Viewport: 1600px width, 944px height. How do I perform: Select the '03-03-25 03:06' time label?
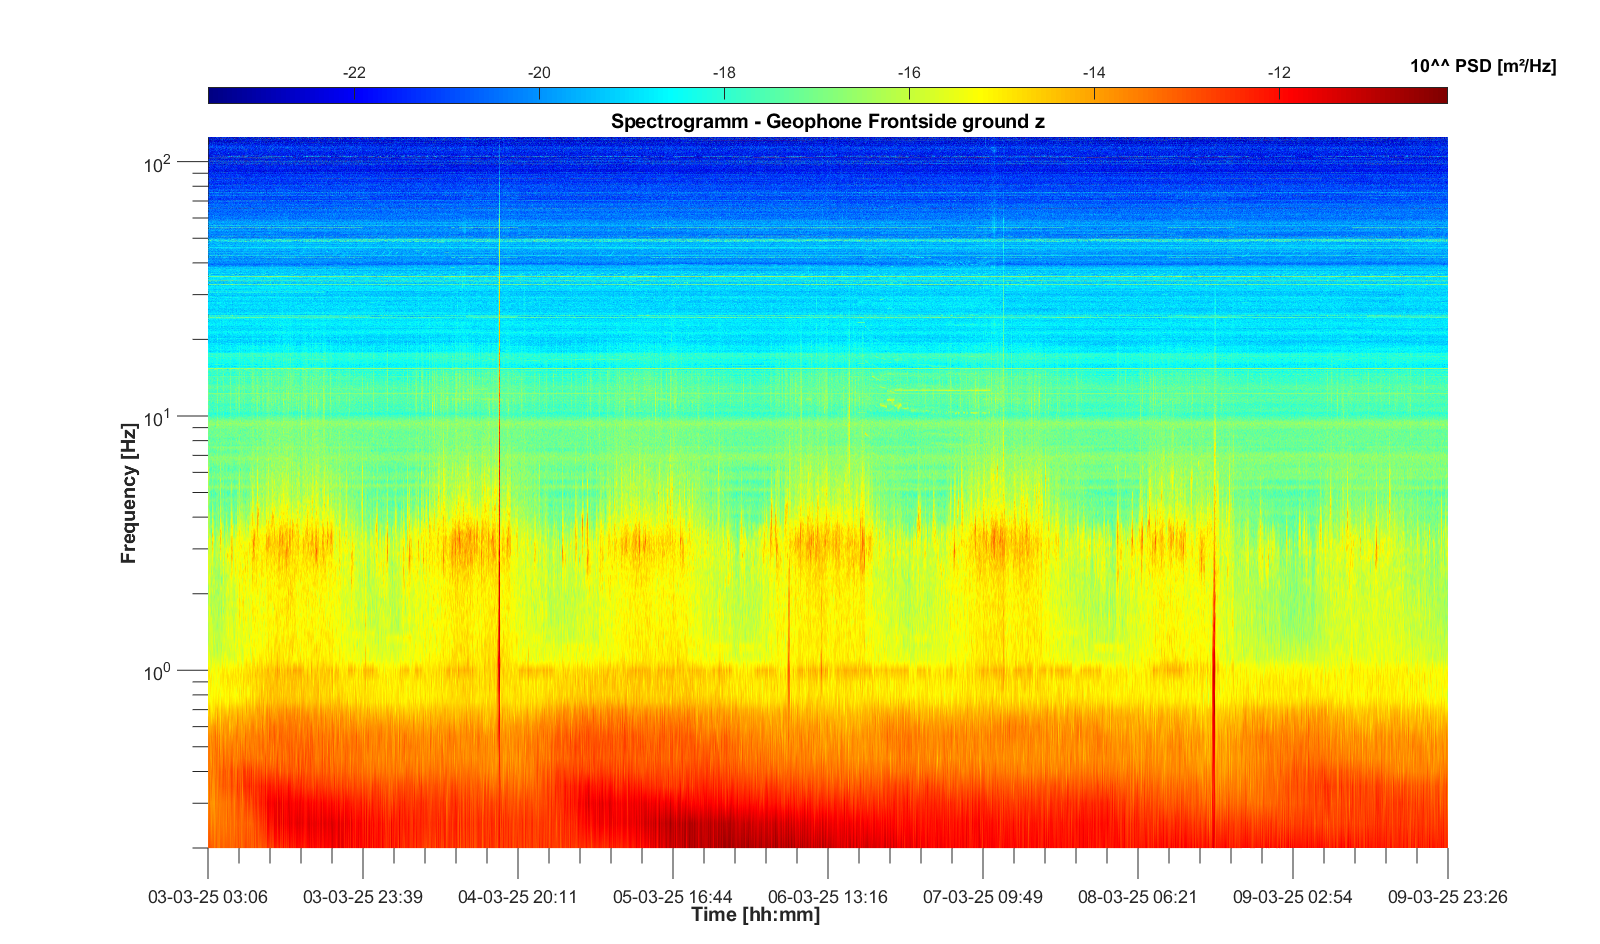click(x=208, y=897)
